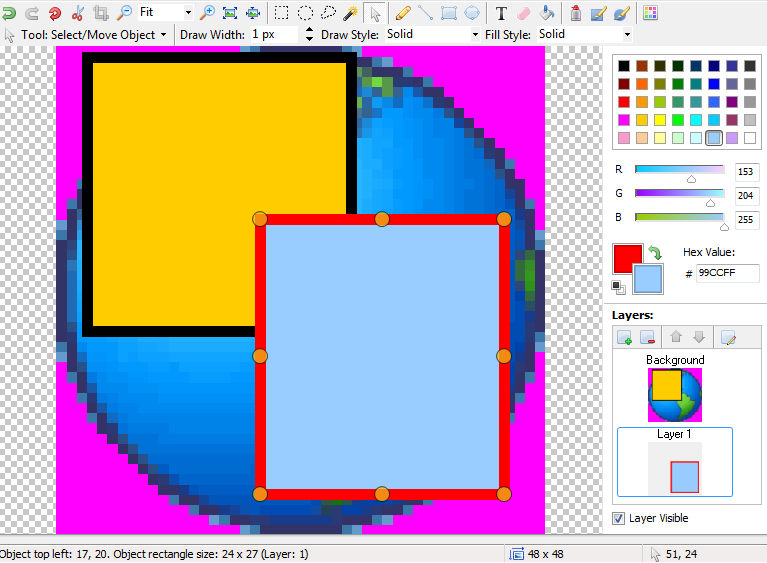Click the top-left orange resize handle
Image resolution: width=767 pixels, height=563 pixels.
(x=260, y=219)
